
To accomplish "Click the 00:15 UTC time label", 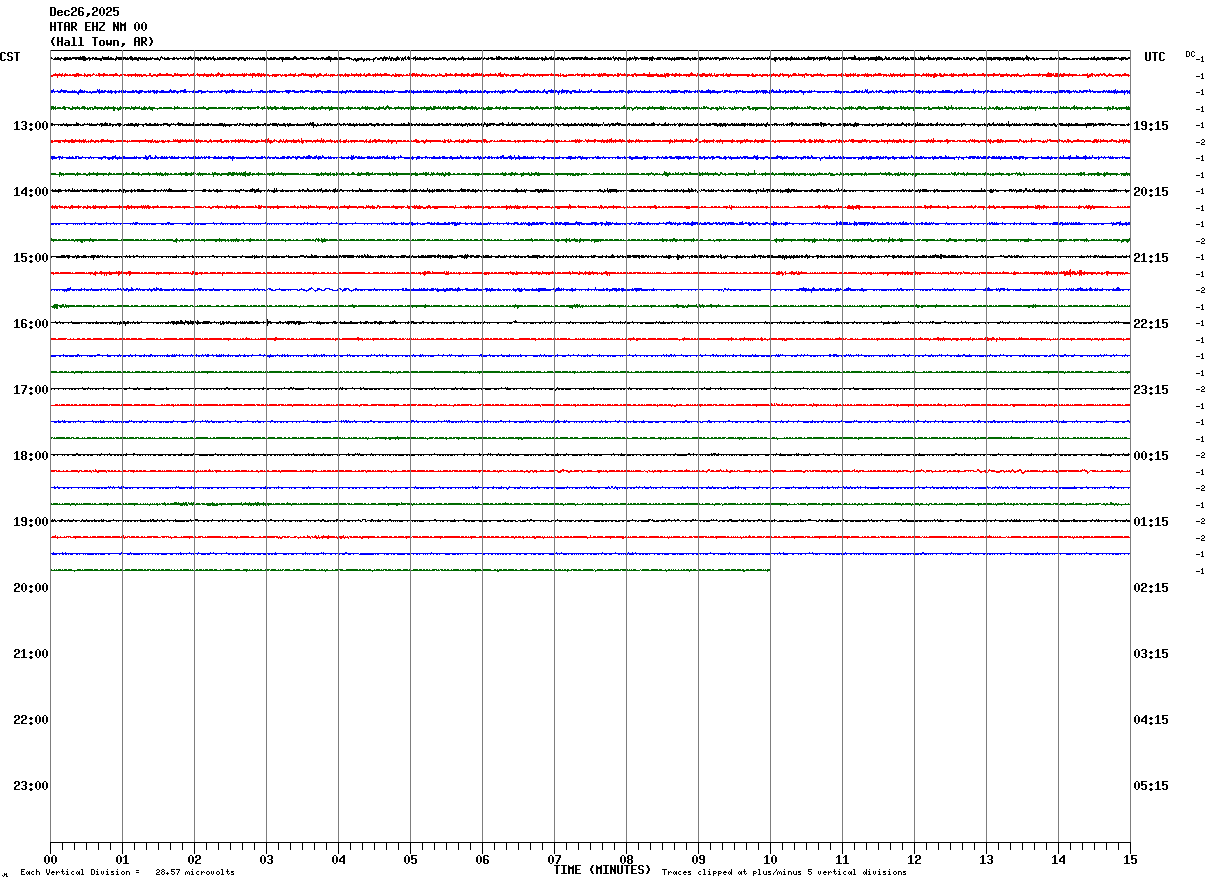I will click(x=1150, y=456).
